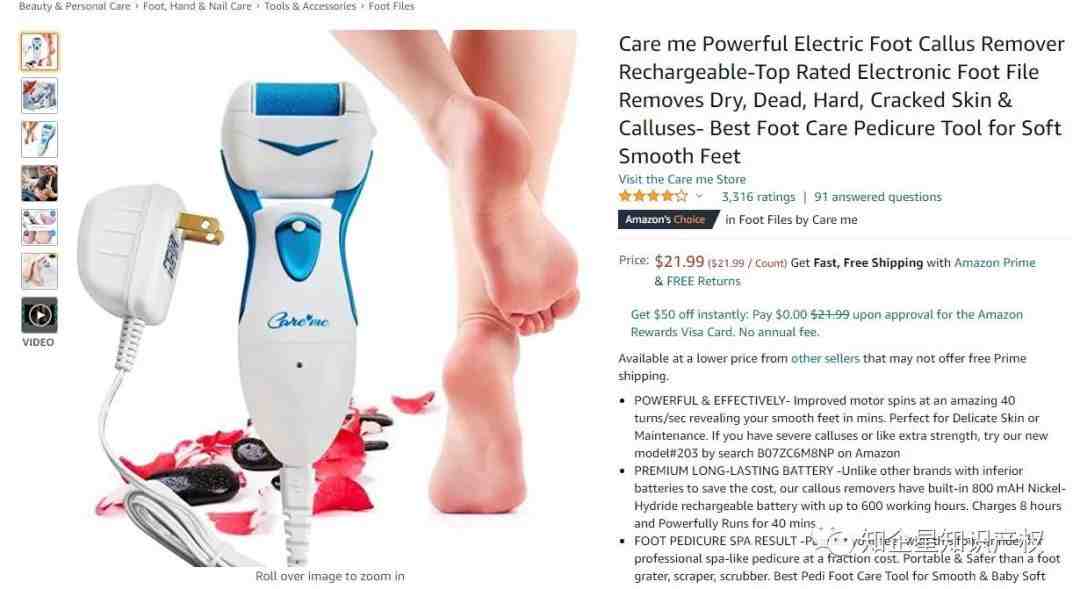The width and height of the screenshot is (1080, 589).
Task: Select the fifth product thumbnail
Action: point(39,228)
